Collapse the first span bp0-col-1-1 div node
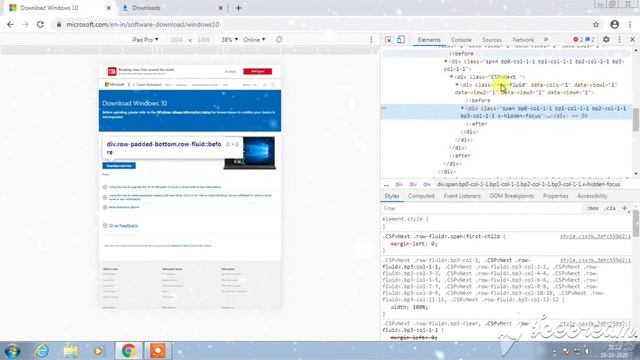 446,61
